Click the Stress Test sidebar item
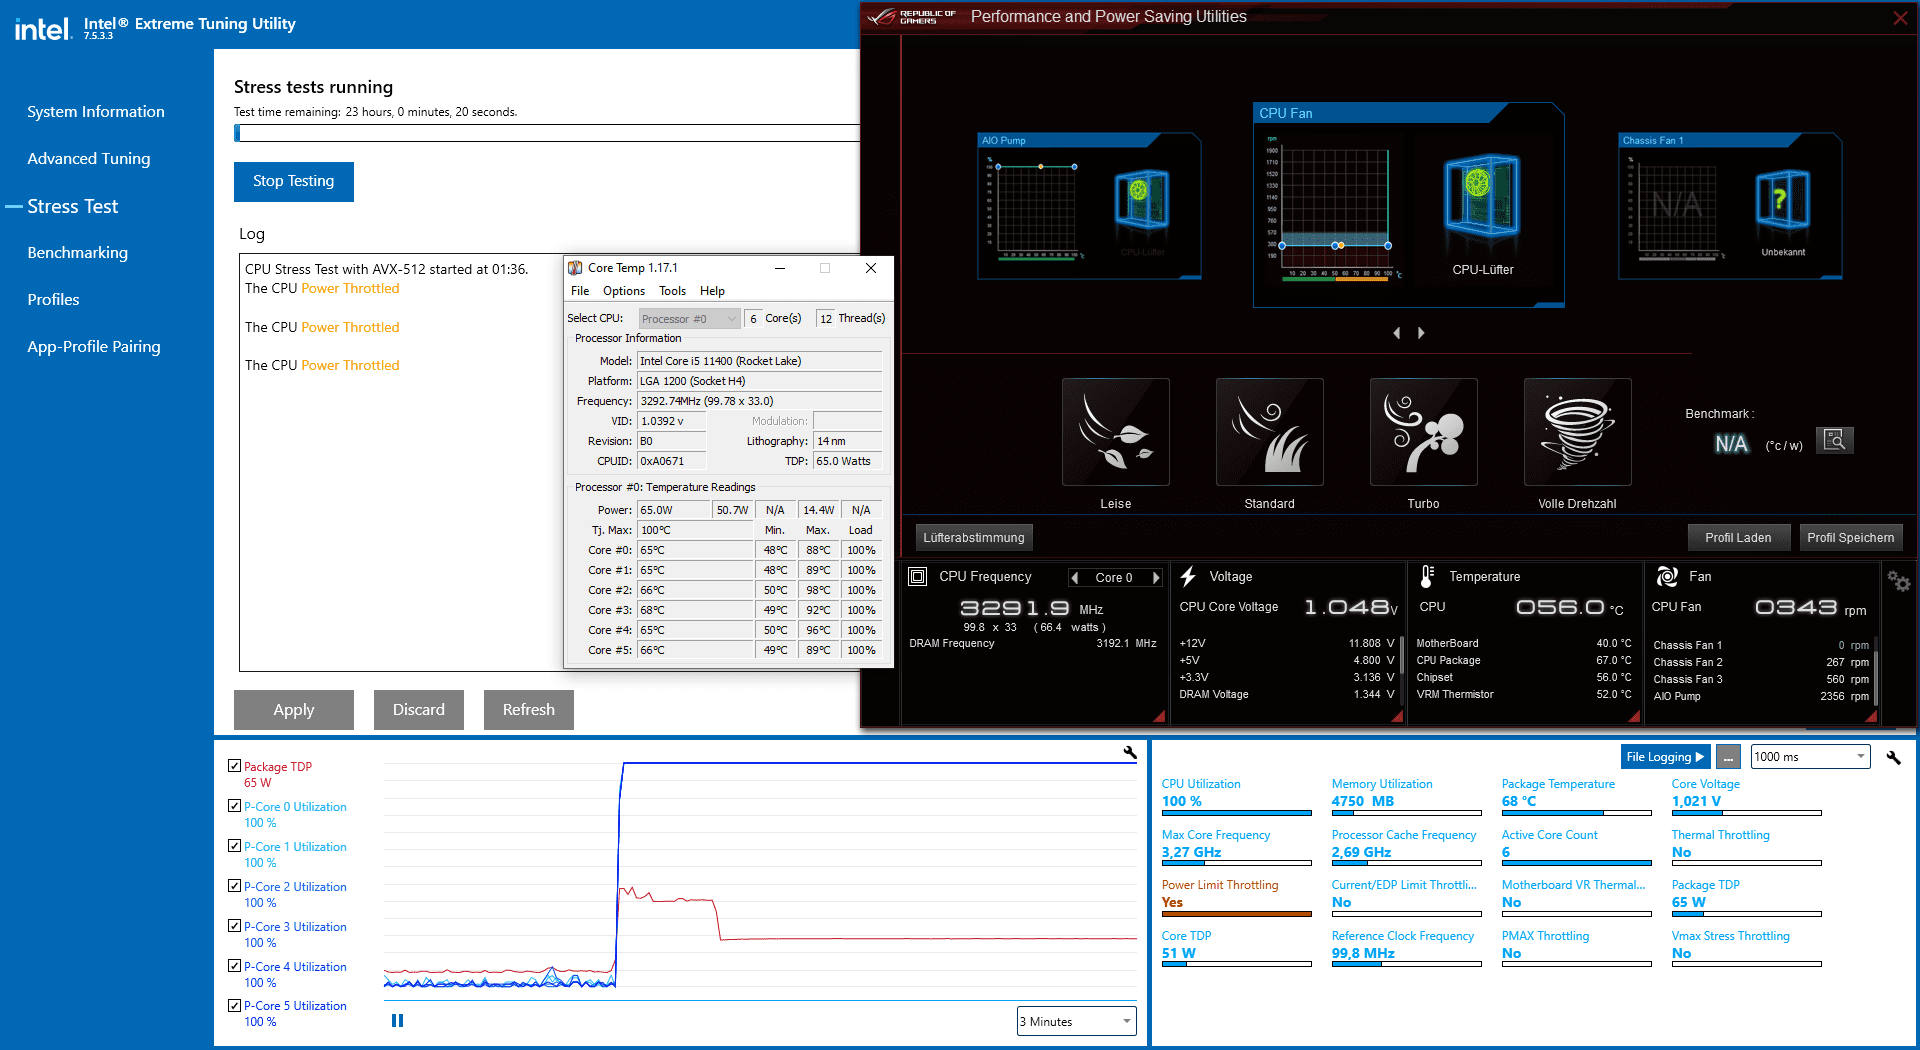 pos(72,206)
